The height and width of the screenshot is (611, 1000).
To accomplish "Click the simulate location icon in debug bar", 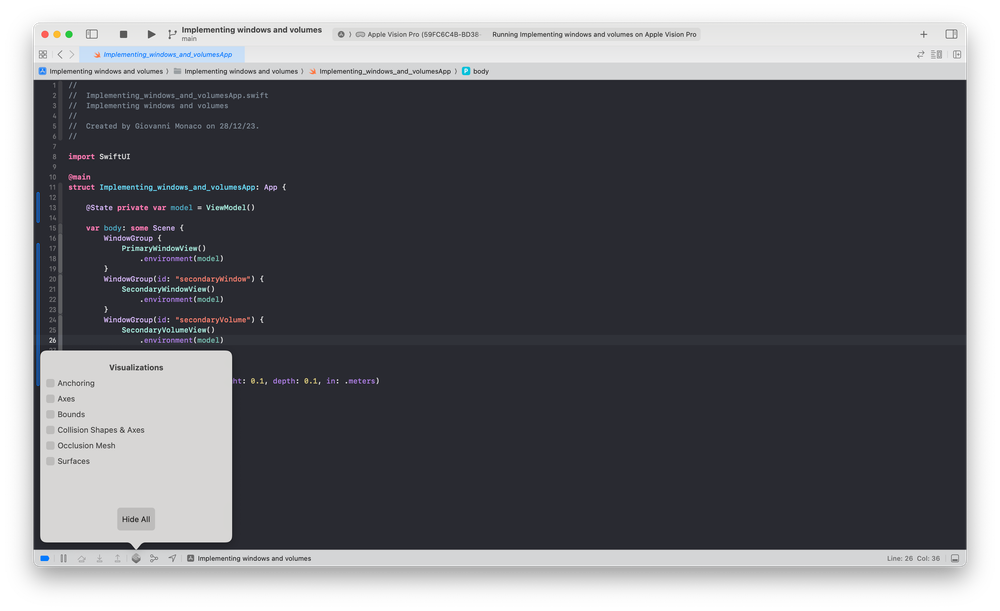I will pyautogui.click(x=172, y=558).
